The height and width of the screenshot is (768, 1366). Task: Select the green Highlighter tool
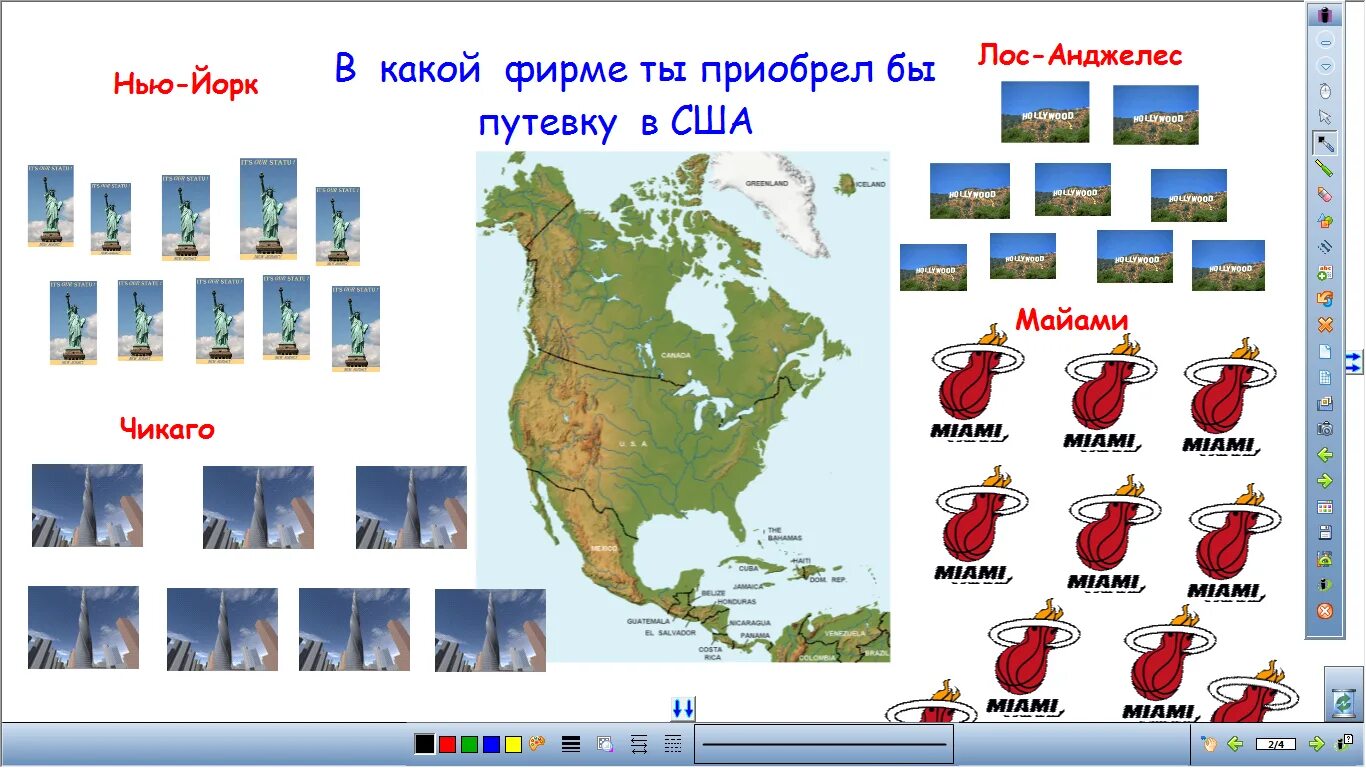pos(1325,169)
